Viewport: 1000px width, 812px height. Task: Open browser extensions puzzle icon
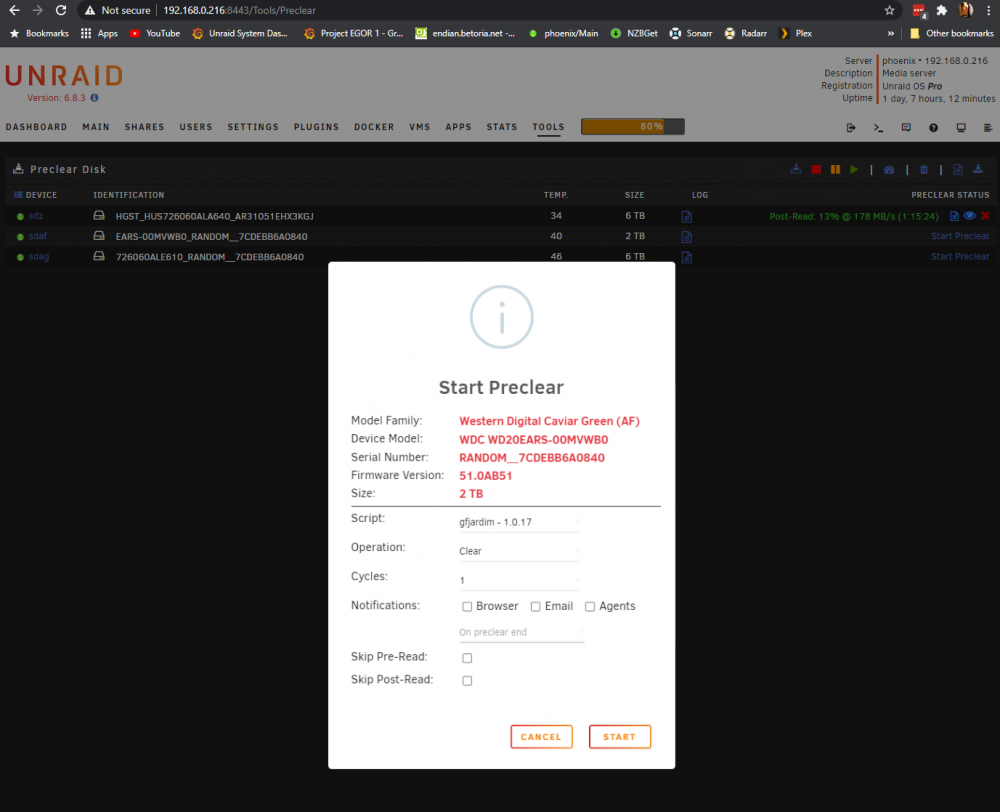point(941,10)
